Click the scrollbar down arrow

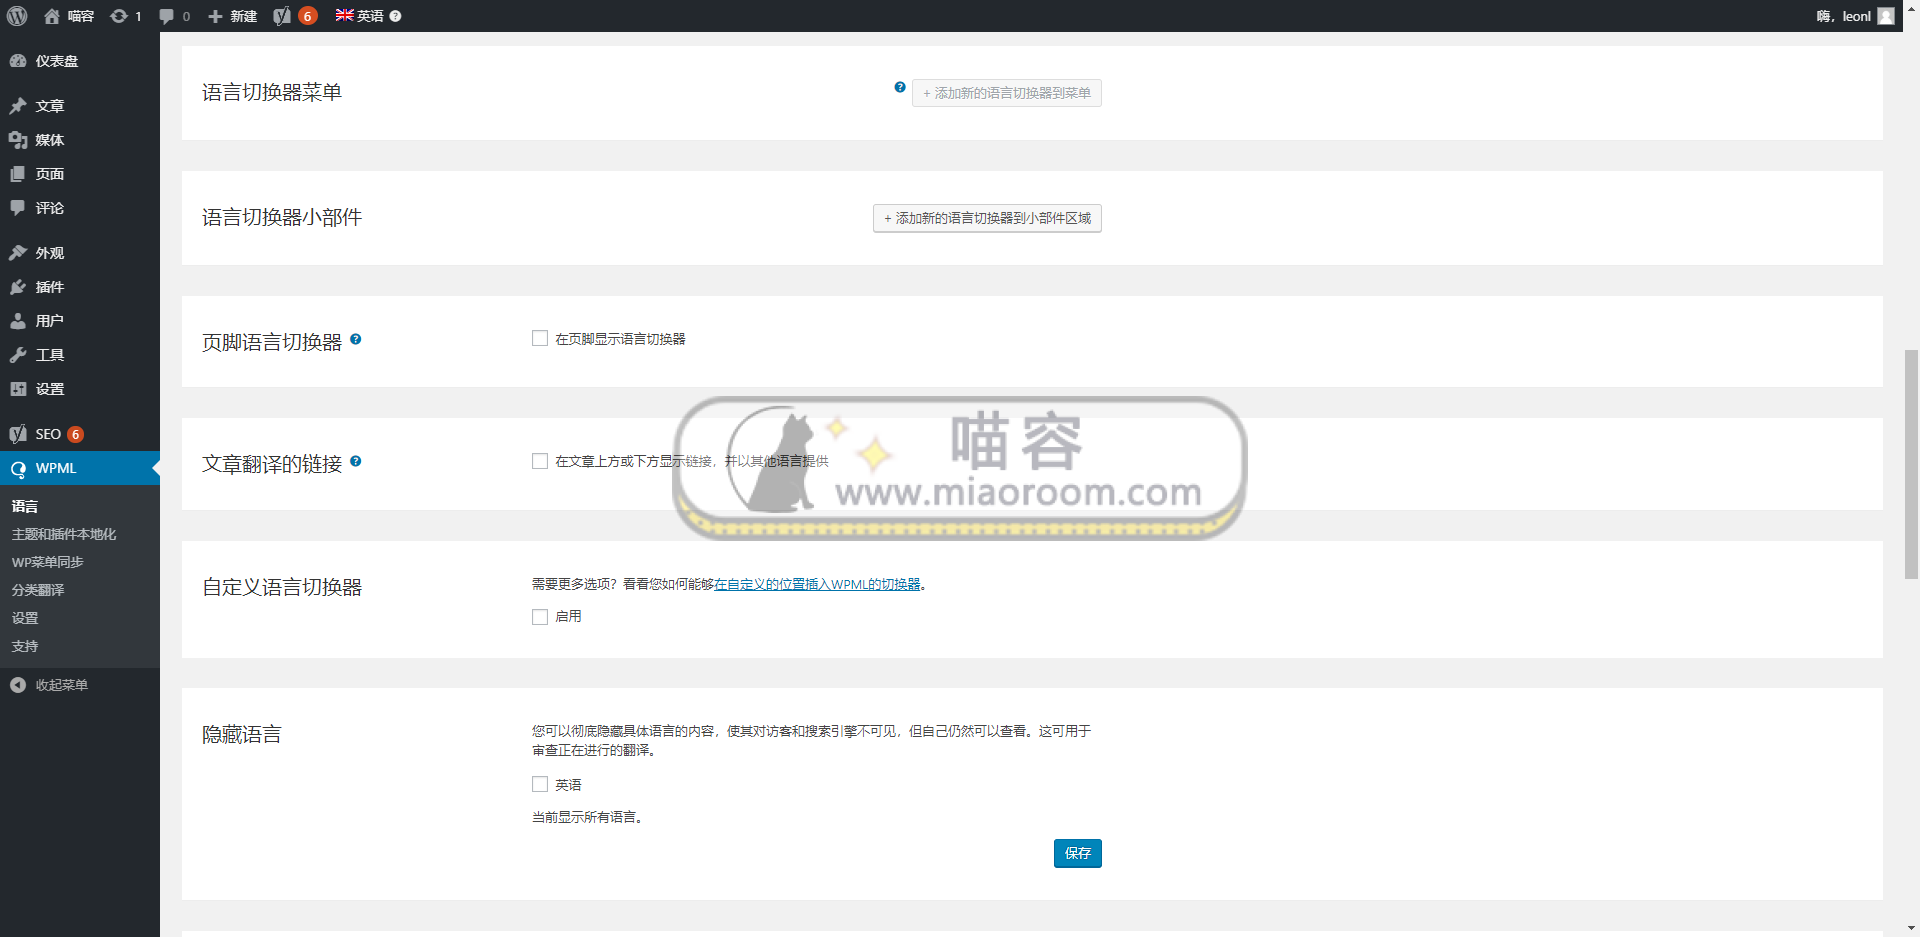click(x=1911, y=928)
